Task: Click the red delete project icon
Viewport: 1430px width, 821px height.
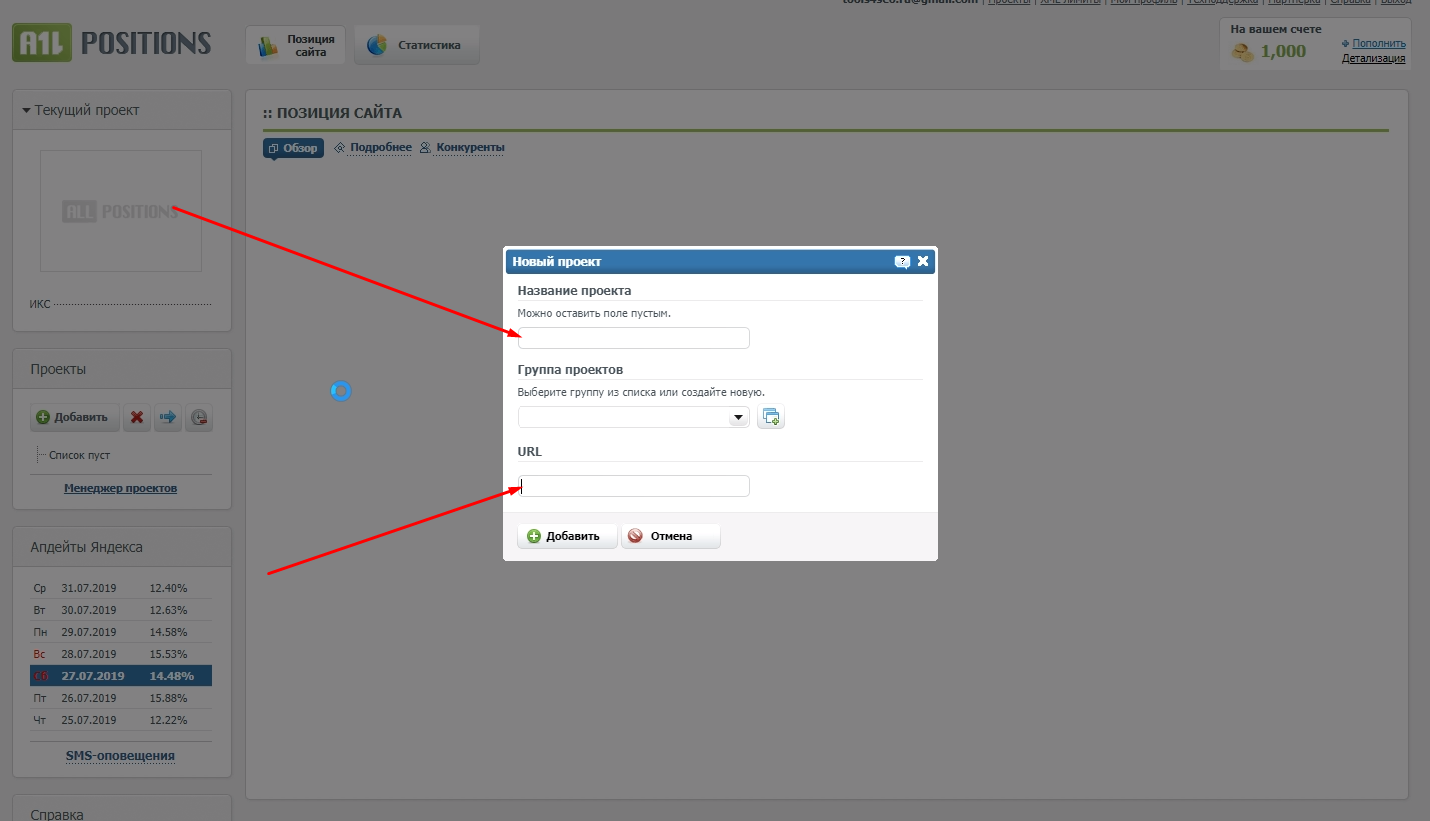Action: click(137, 417)
